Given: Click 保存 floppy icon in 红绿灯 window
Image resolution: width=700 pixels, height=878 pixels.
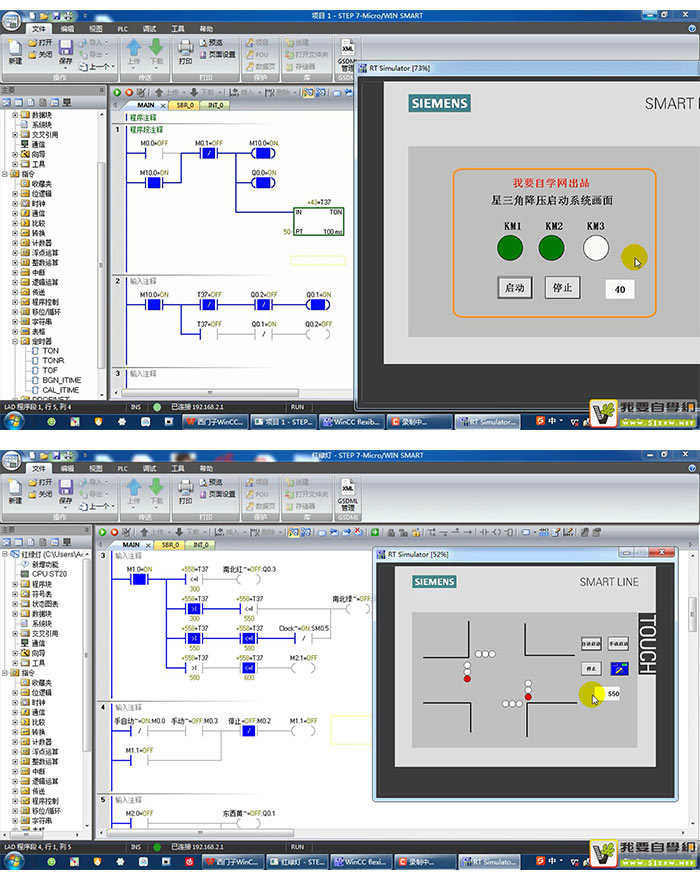Looking at the screenshot, I should coord(66,488).
